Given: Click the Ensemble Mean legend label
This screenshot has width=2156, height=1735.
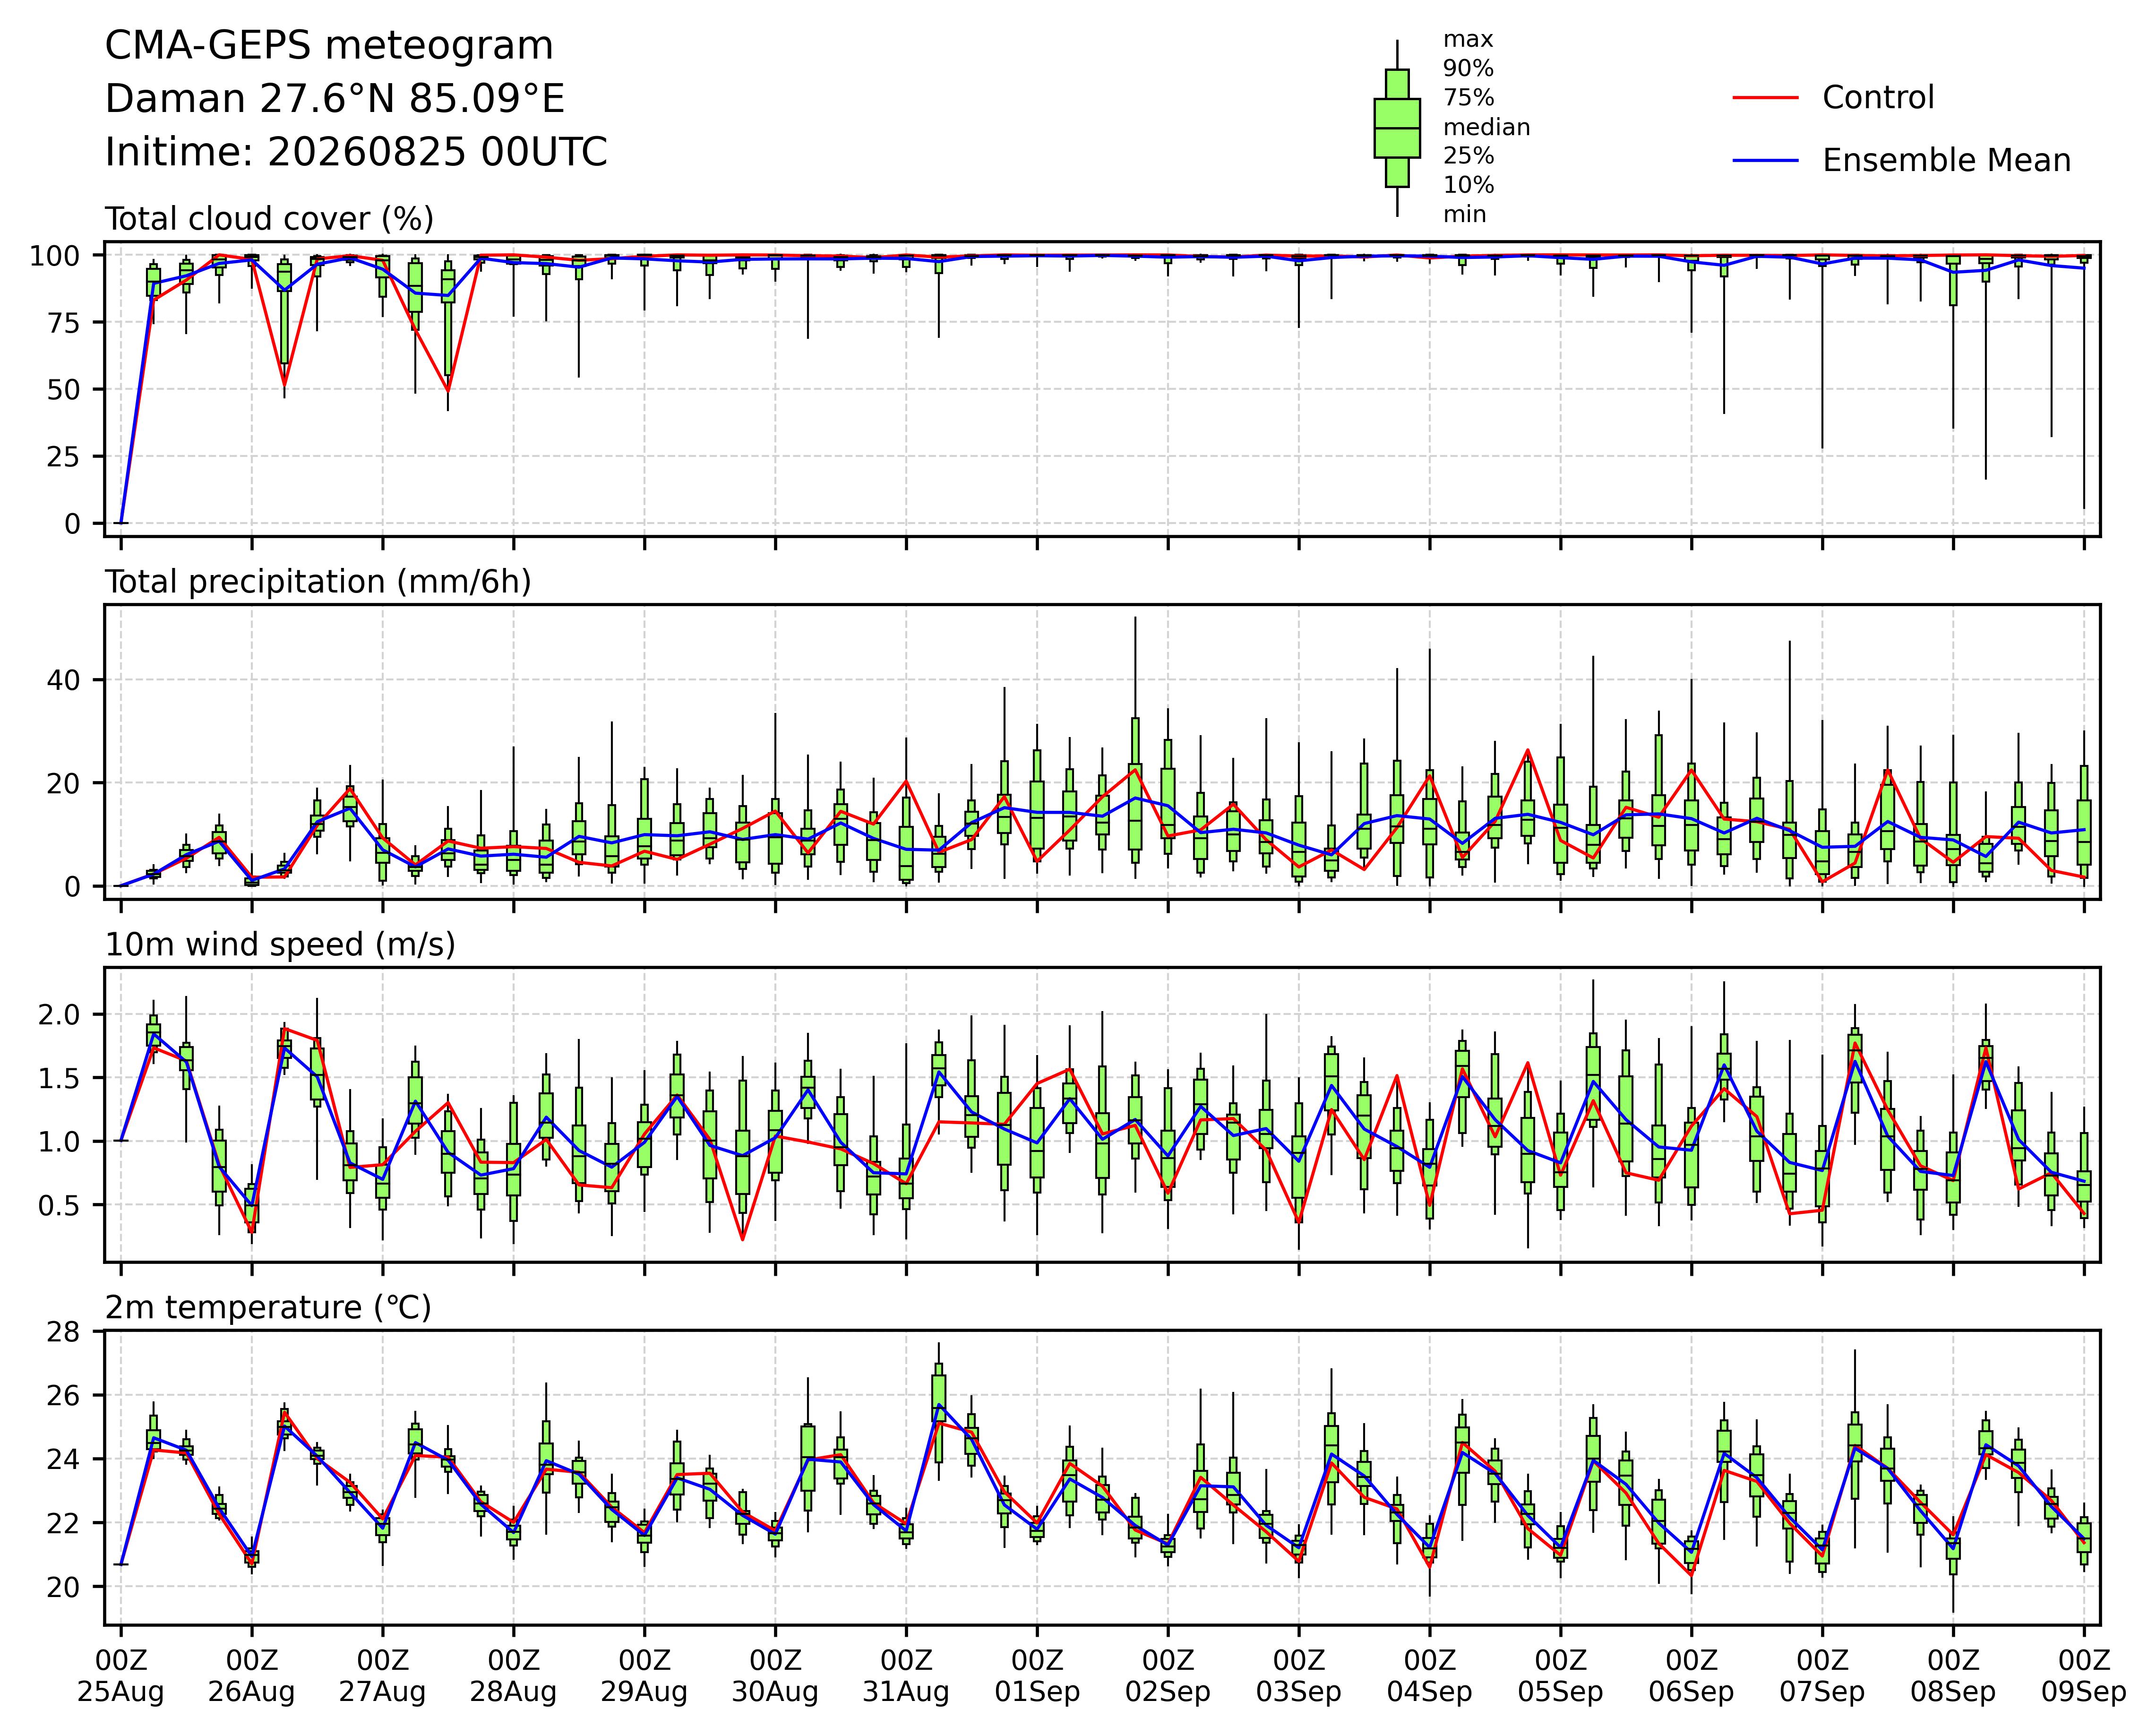Looking at the screenshot, I should [1946, 161].
